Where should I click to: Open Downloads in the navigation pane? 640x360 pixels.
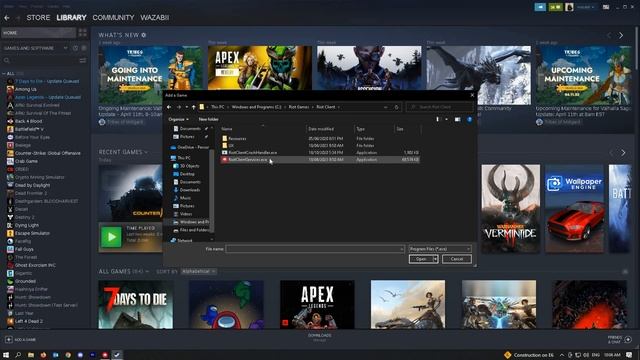click(189, 190)
